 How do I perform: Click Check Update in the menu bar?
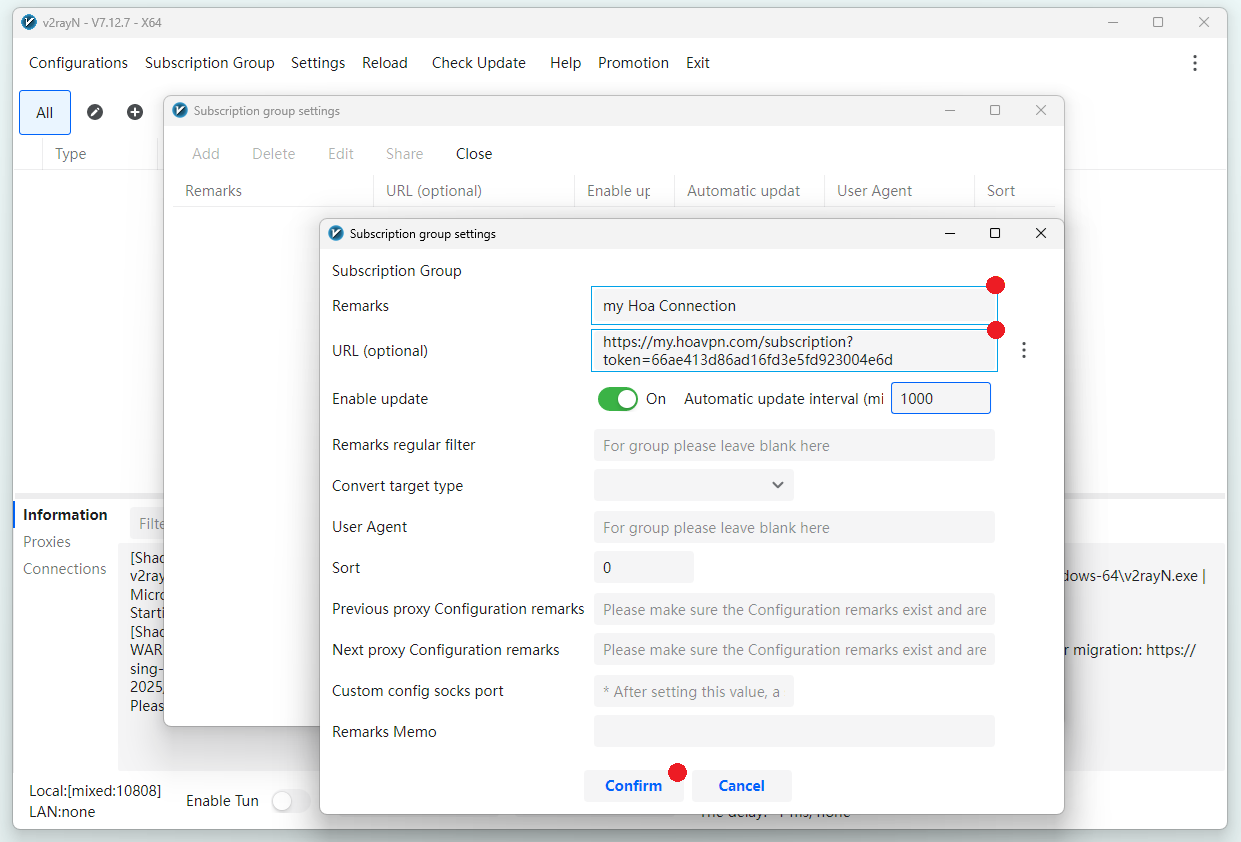click(478, 63)
